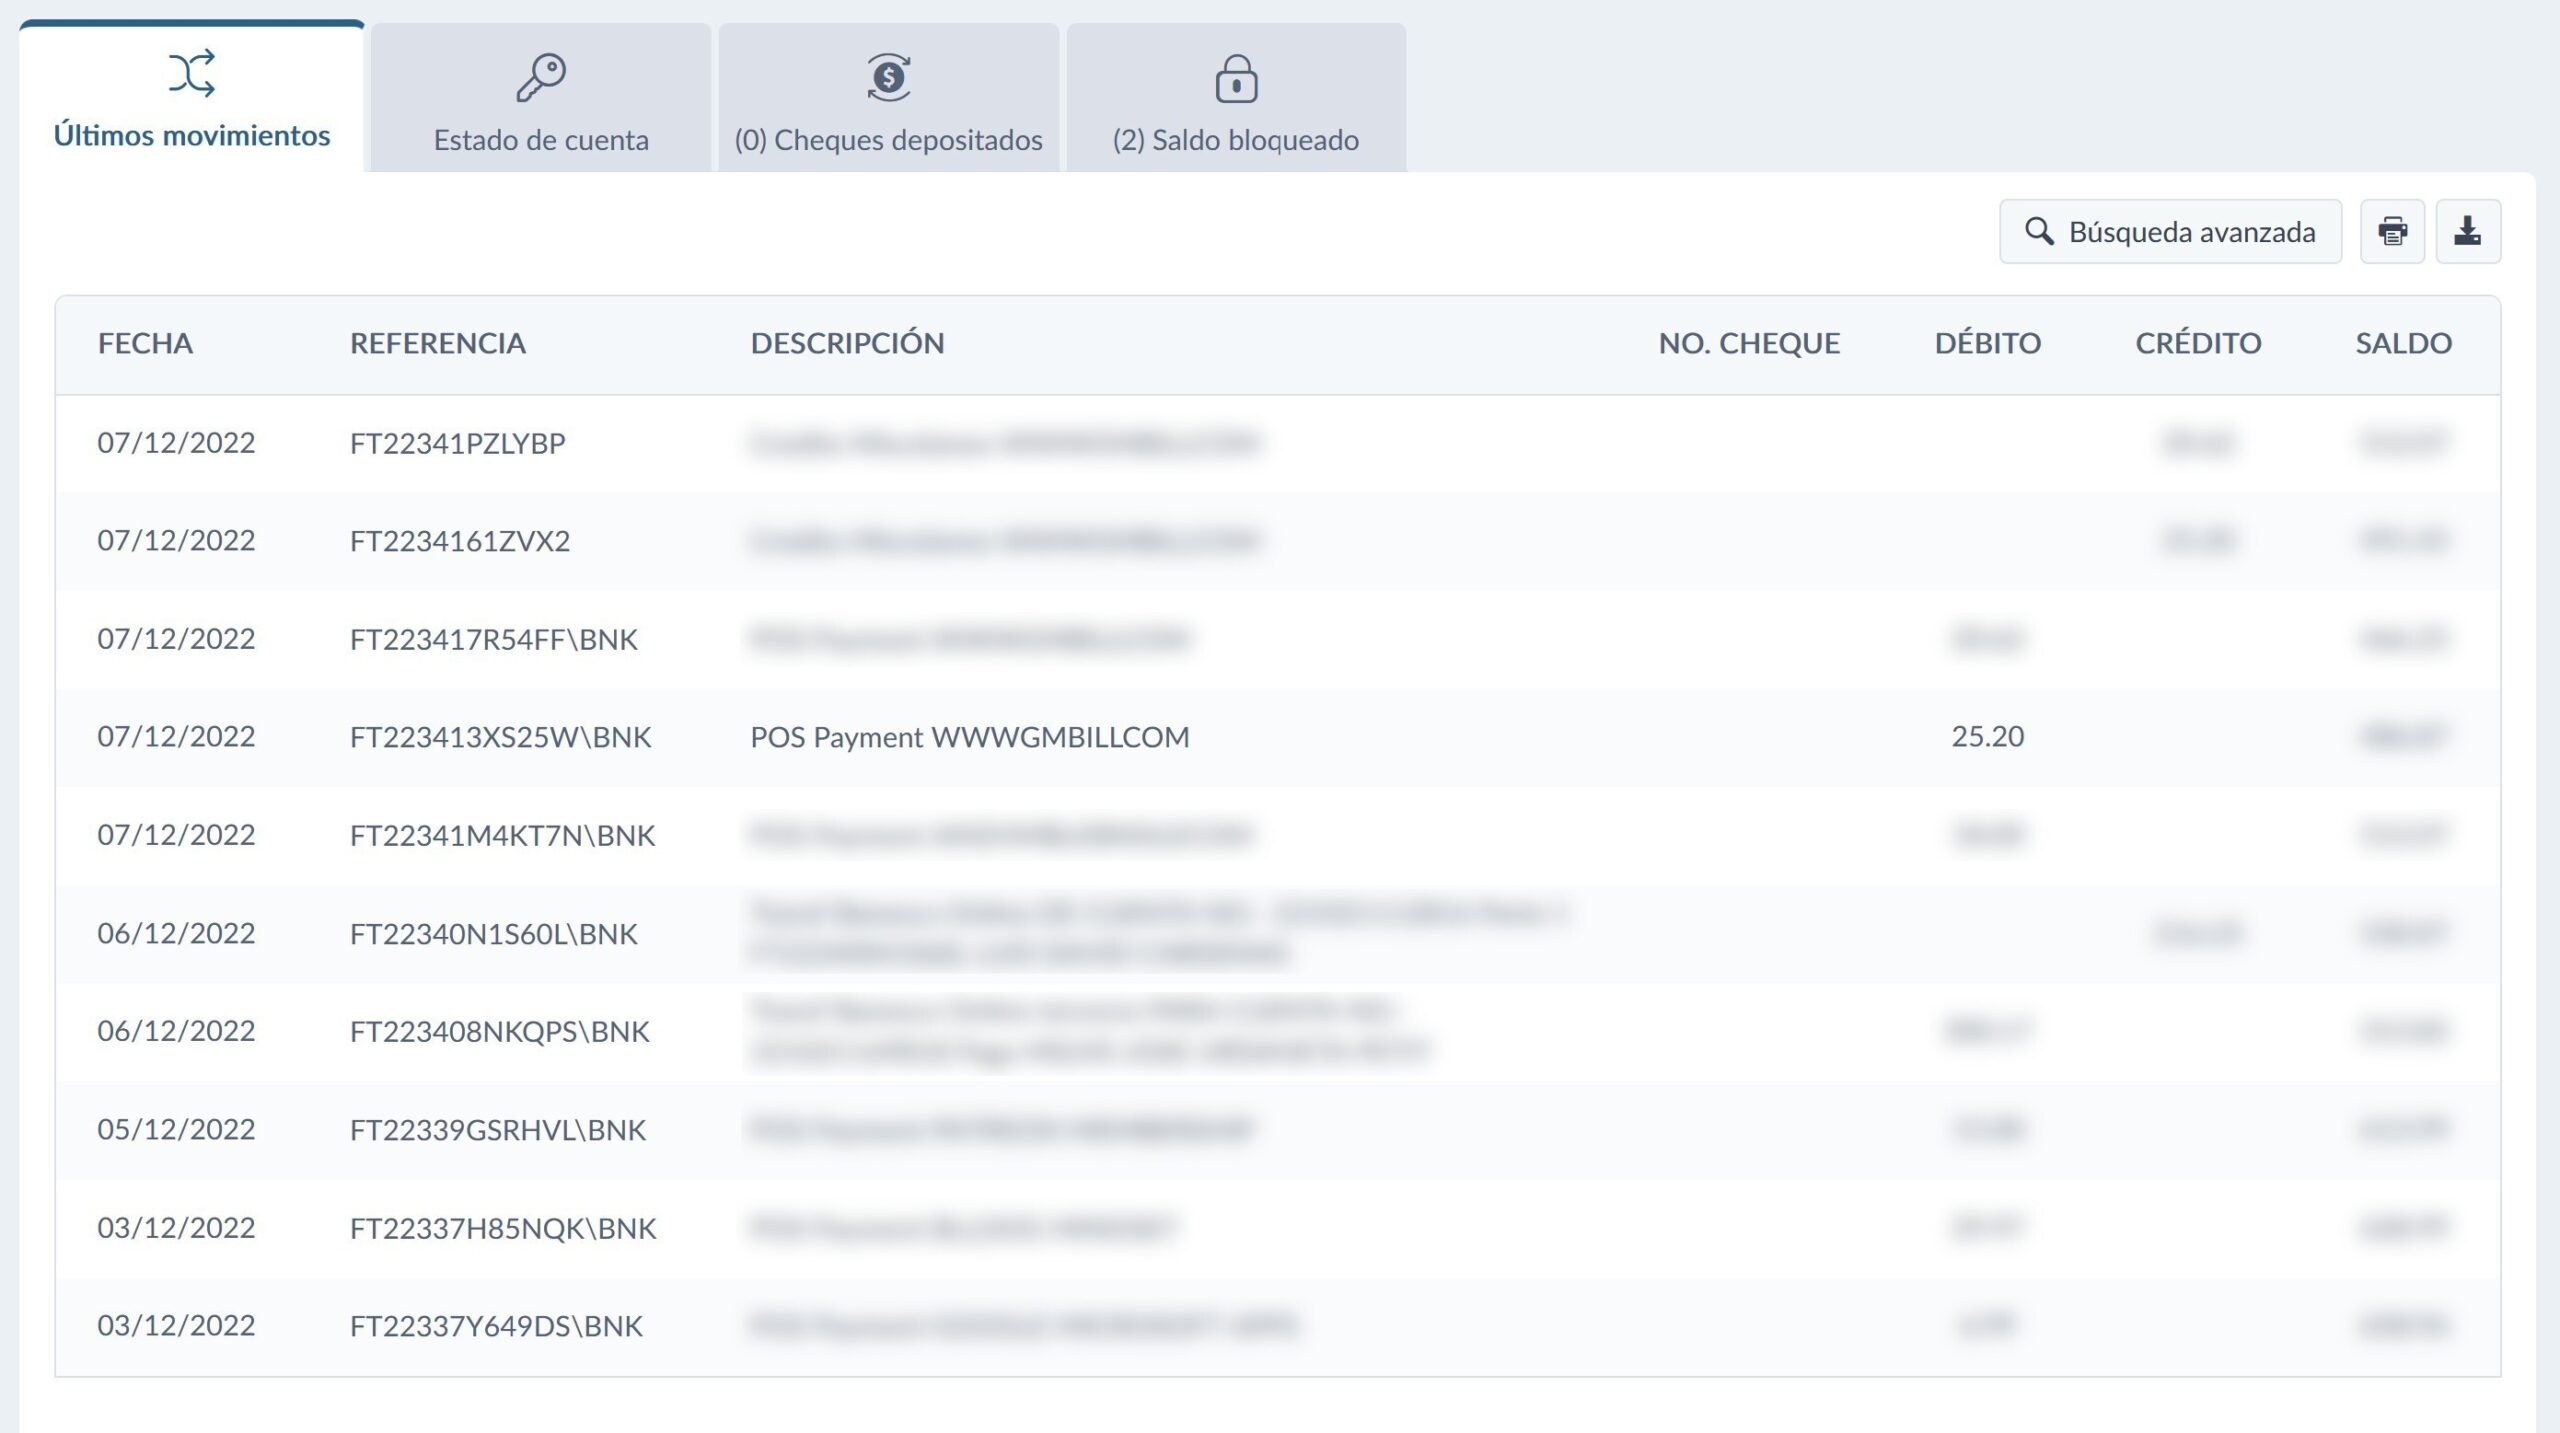Click the REFERENCIA column header
This screenshot has height=1433, width=2560.
(x=437, y=343)
